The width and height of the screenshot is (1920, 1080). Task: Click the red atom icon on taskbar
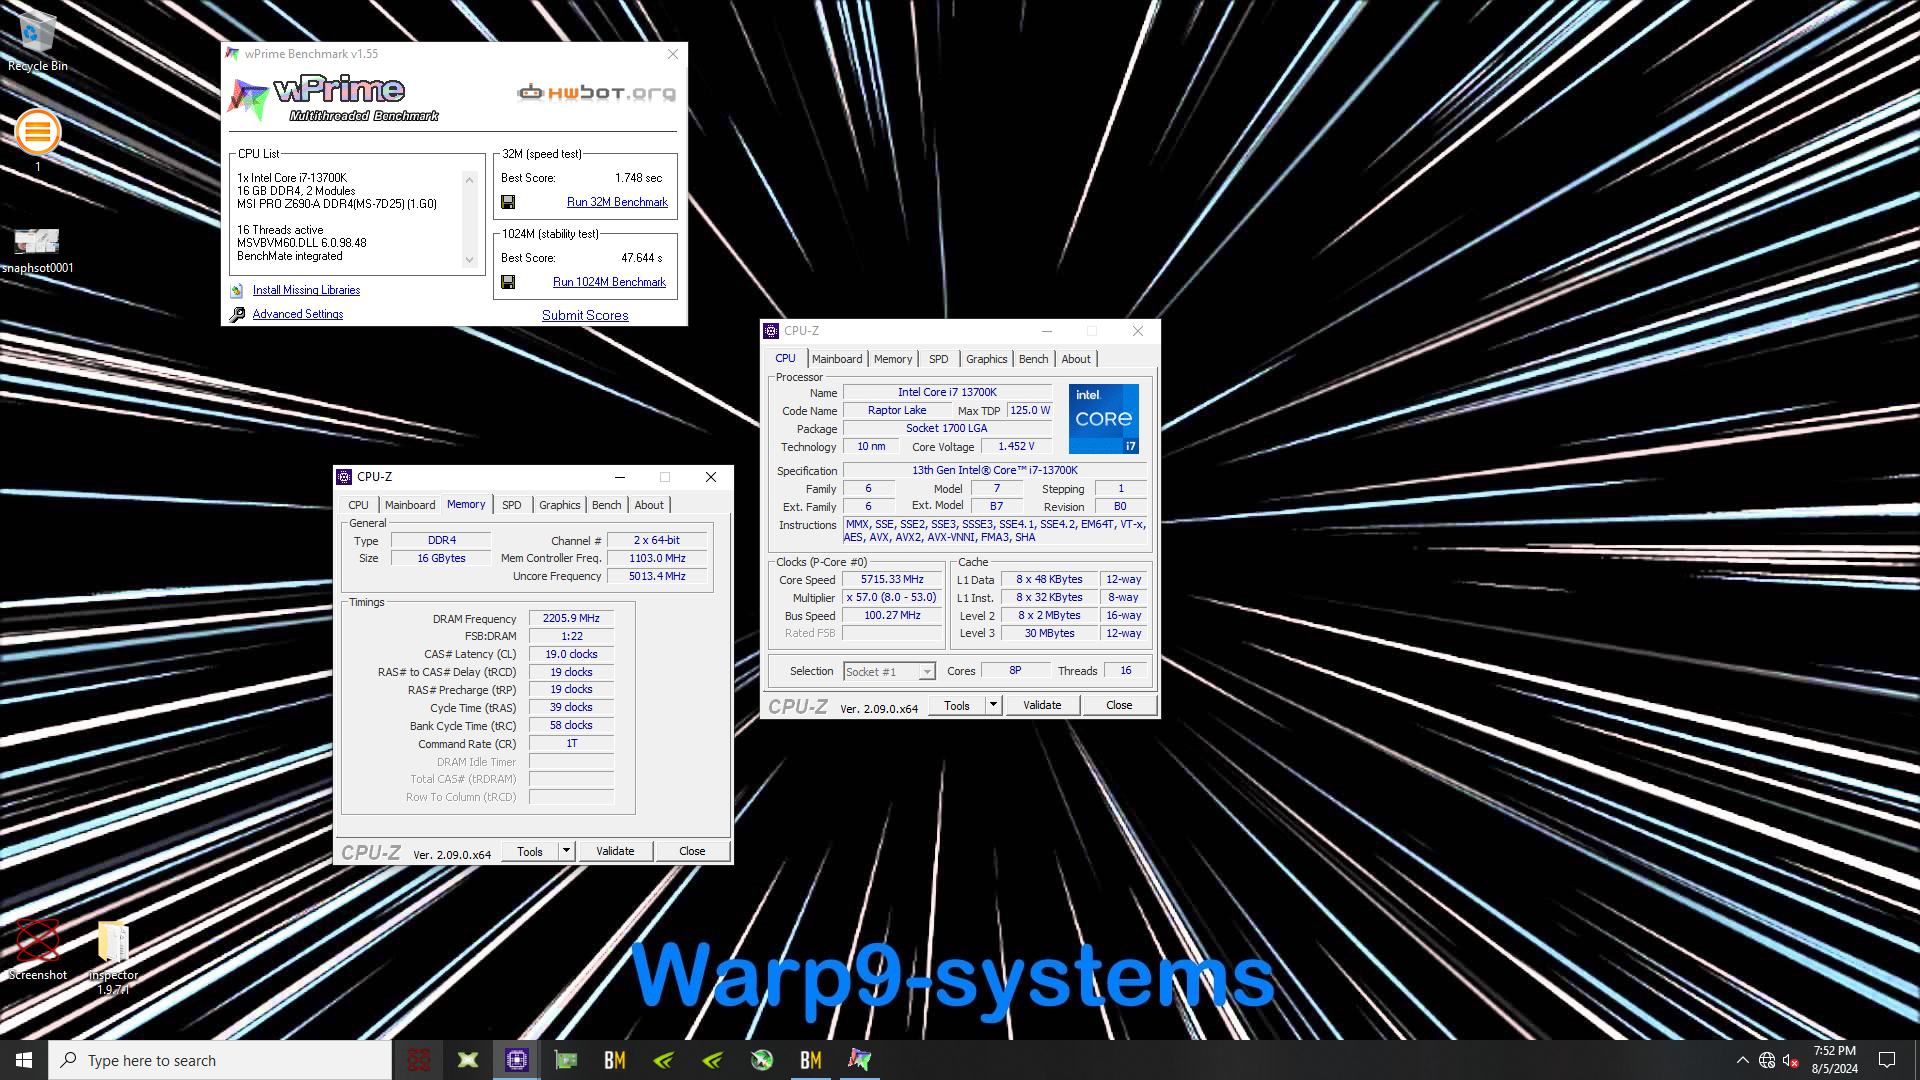tap(419, 1060)
